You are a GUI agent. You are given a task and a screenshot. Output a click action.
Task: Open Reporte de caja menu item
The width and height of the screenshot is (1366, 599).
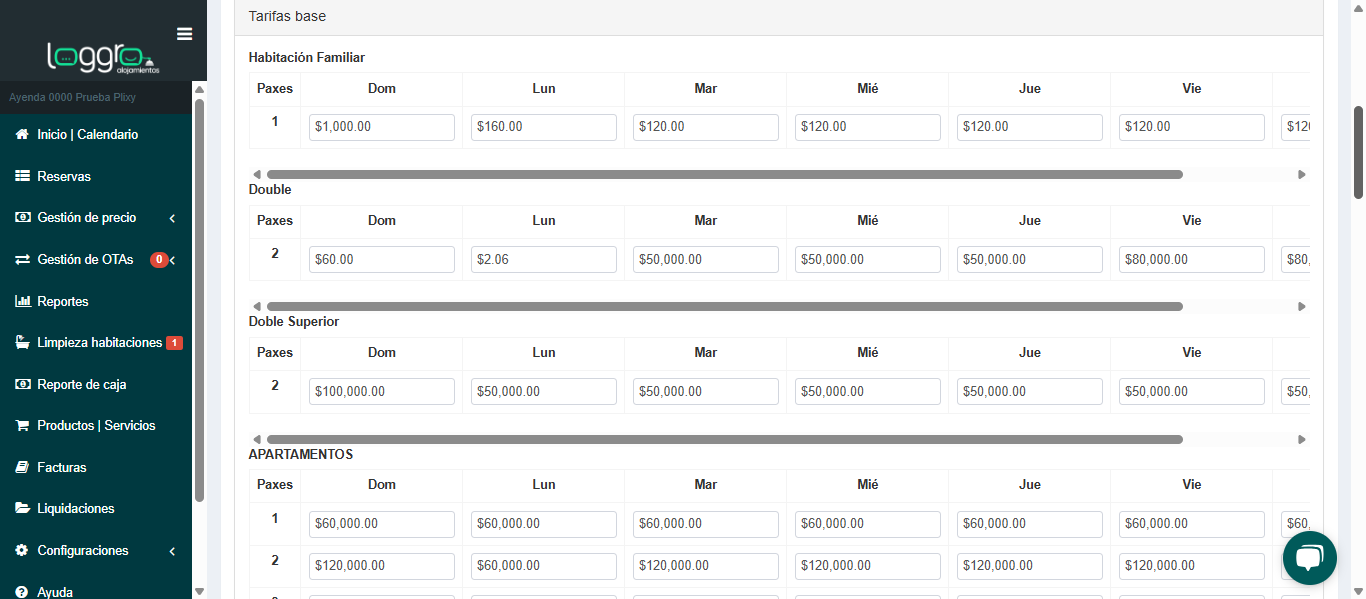coord(81,384)
